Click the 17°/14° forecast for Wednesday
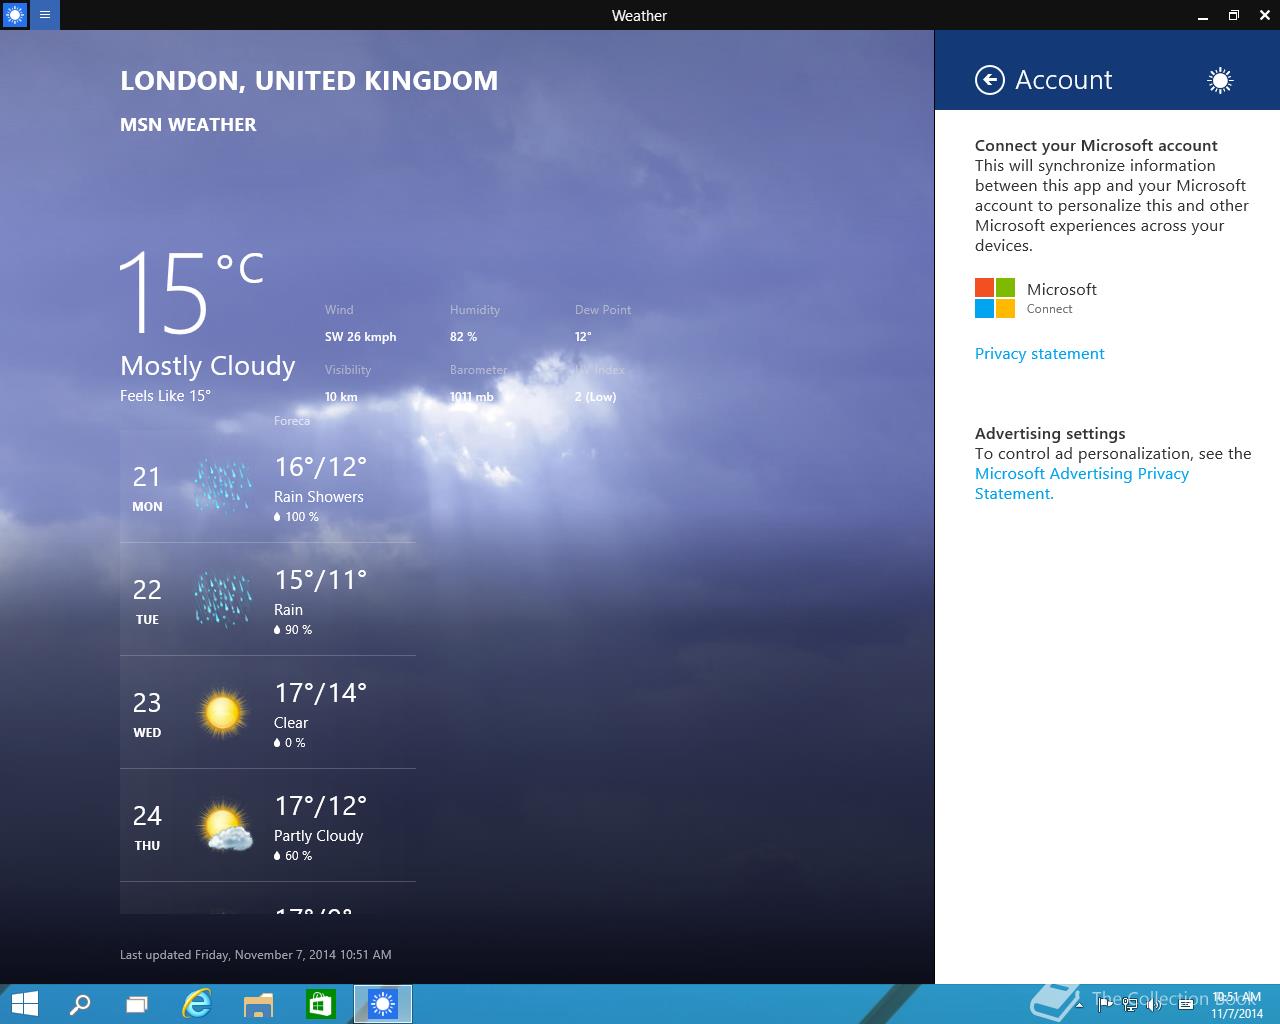Viewport: 1280px width, 1024px height. [320, 693]
